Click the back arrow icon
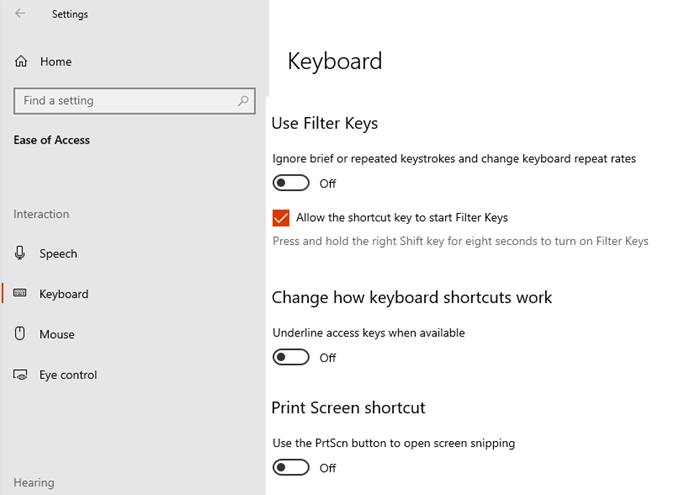This screenshot has height=495, width=700. click(x=21, y=14)
